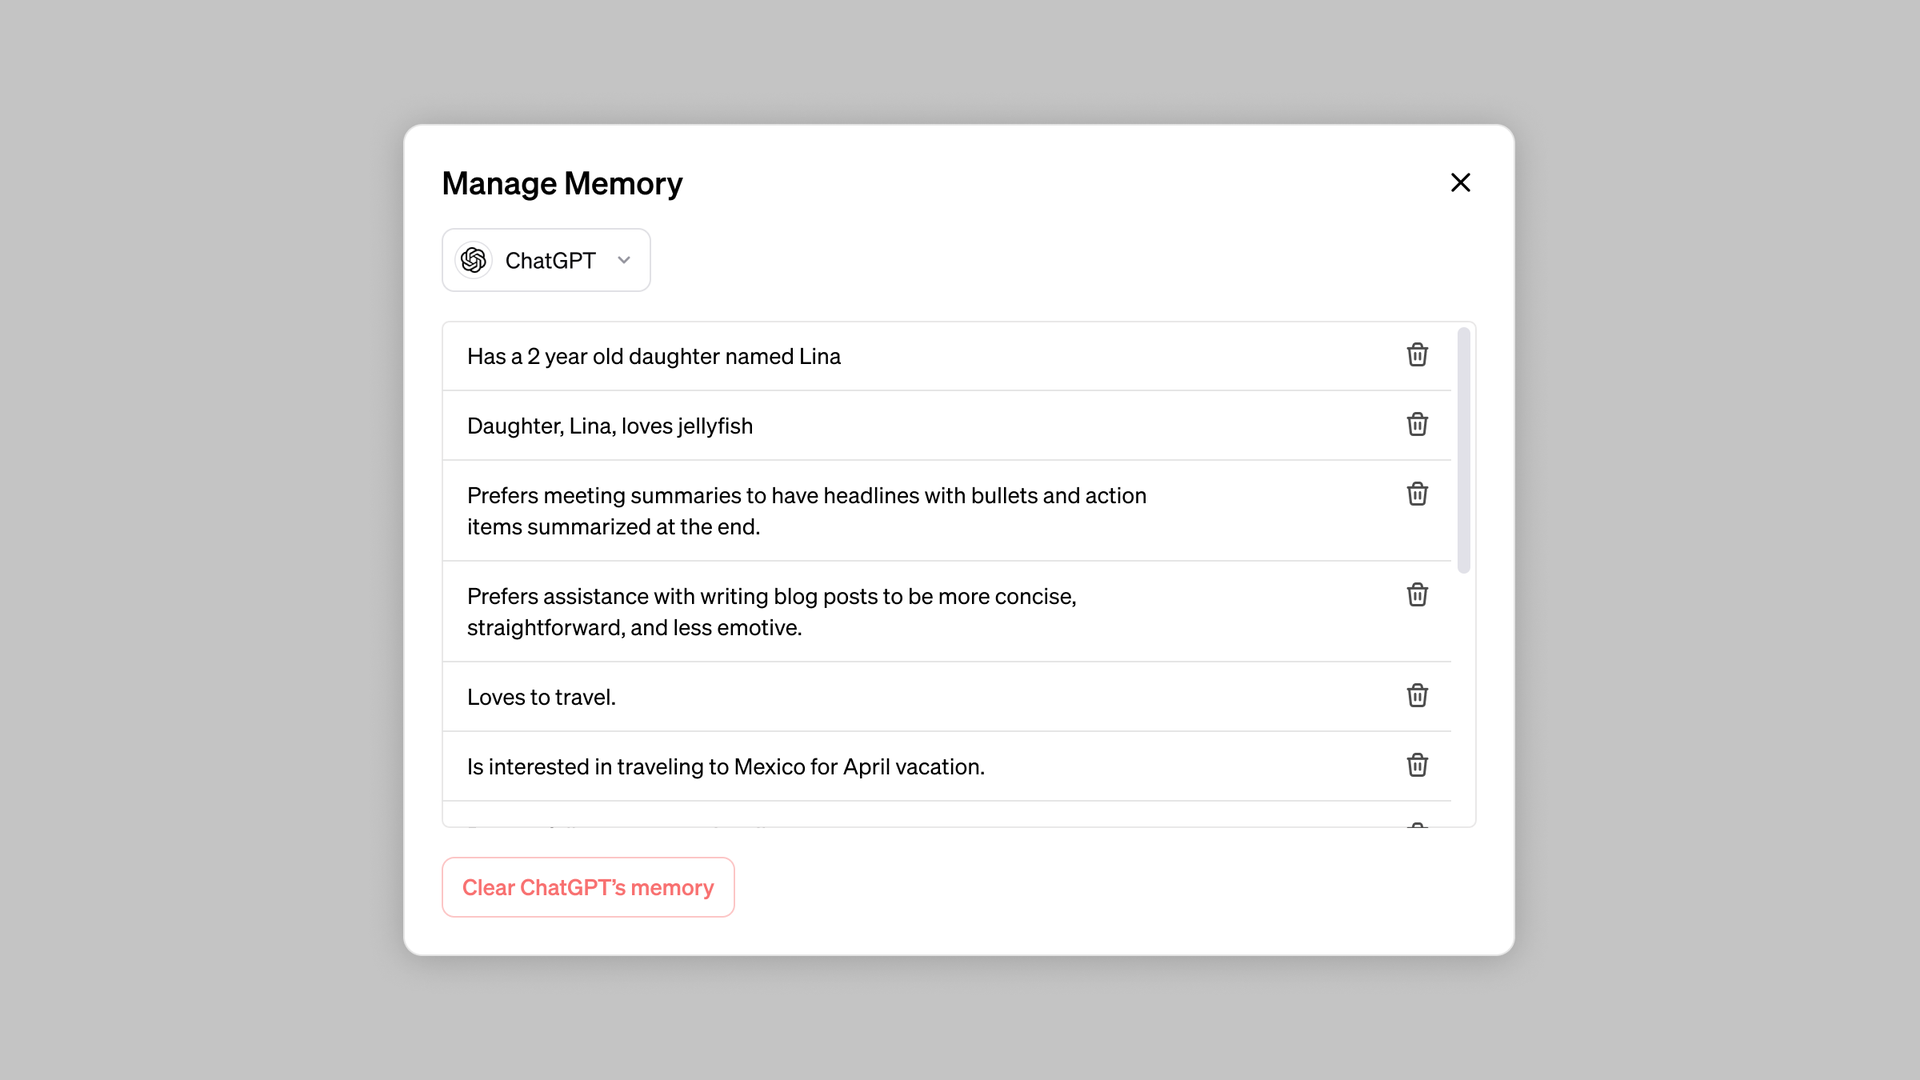Delete the 'Daughter, Lina, loves jellyfish' memory

coord(1417,424)
